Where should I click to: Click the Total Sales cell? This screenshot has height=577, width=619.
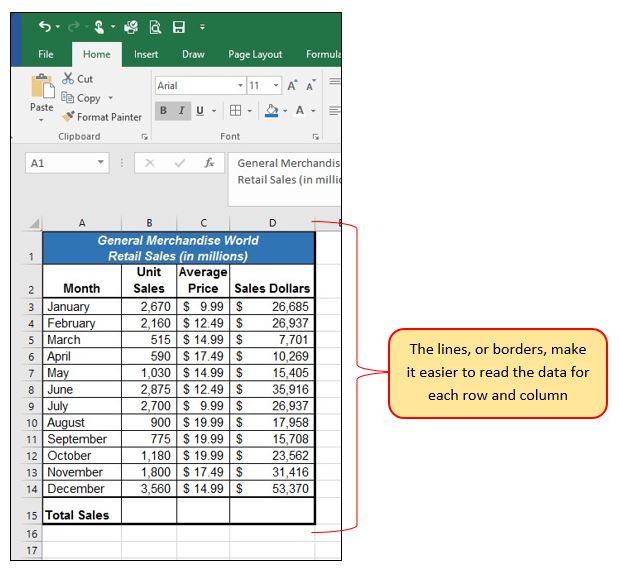coord(82,511)
